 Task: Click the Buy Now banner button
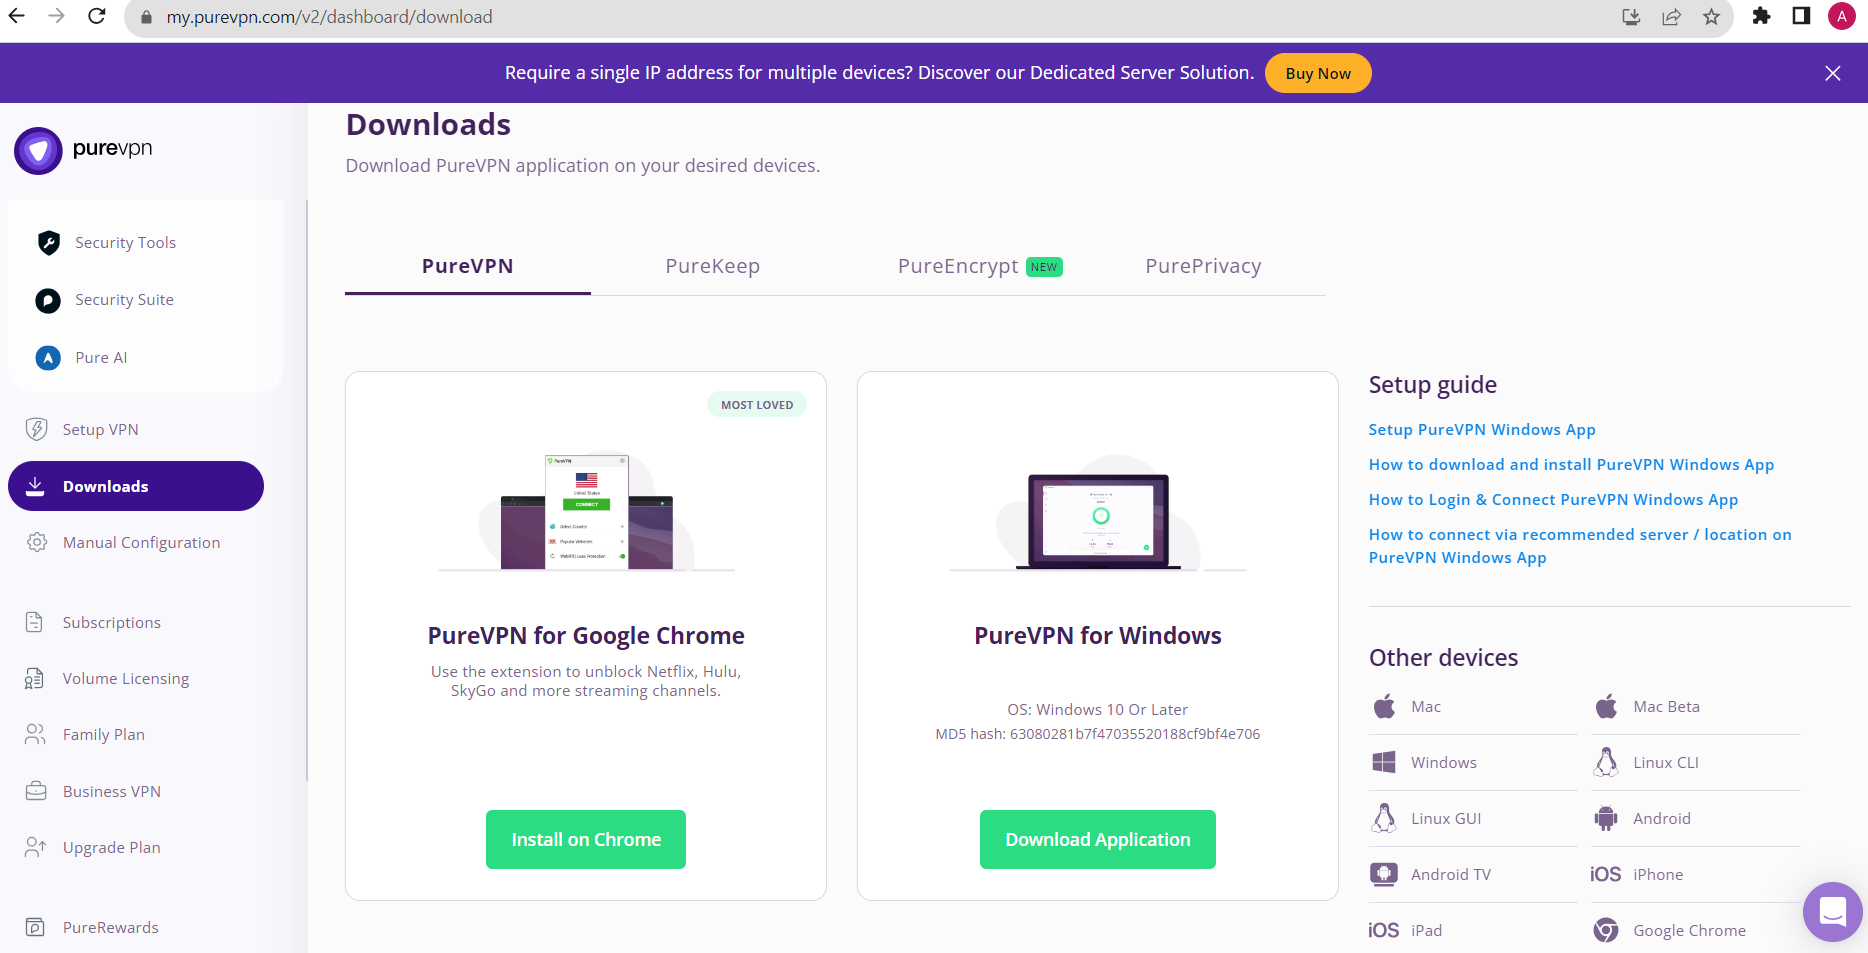pos(1317,73)
